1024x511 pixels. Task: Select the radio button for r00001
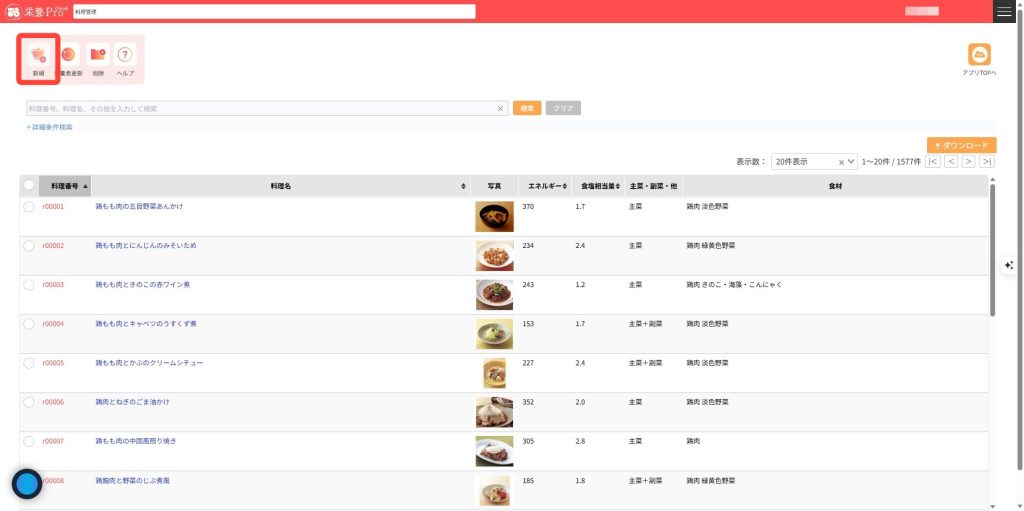(29, 206)
